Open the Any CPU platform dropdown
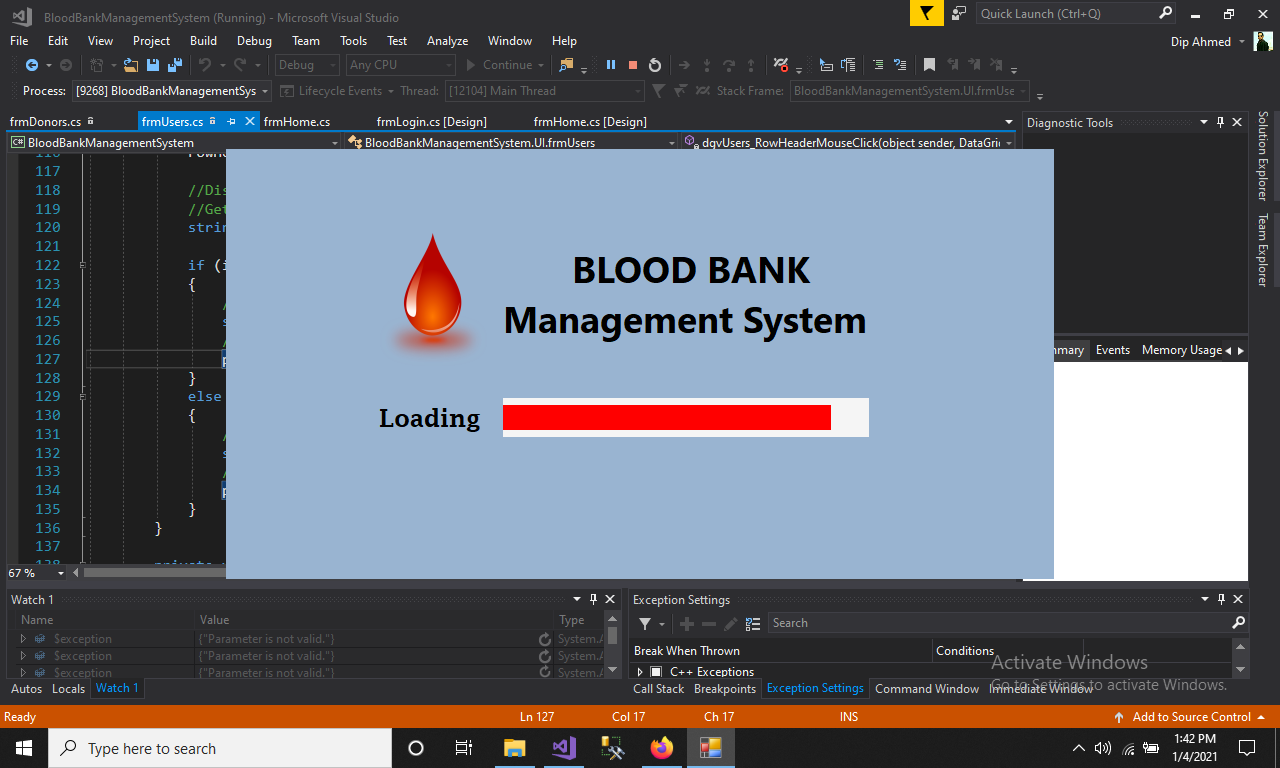The image size is (1280, 768). pyautogui.click(x=399, y=65)
